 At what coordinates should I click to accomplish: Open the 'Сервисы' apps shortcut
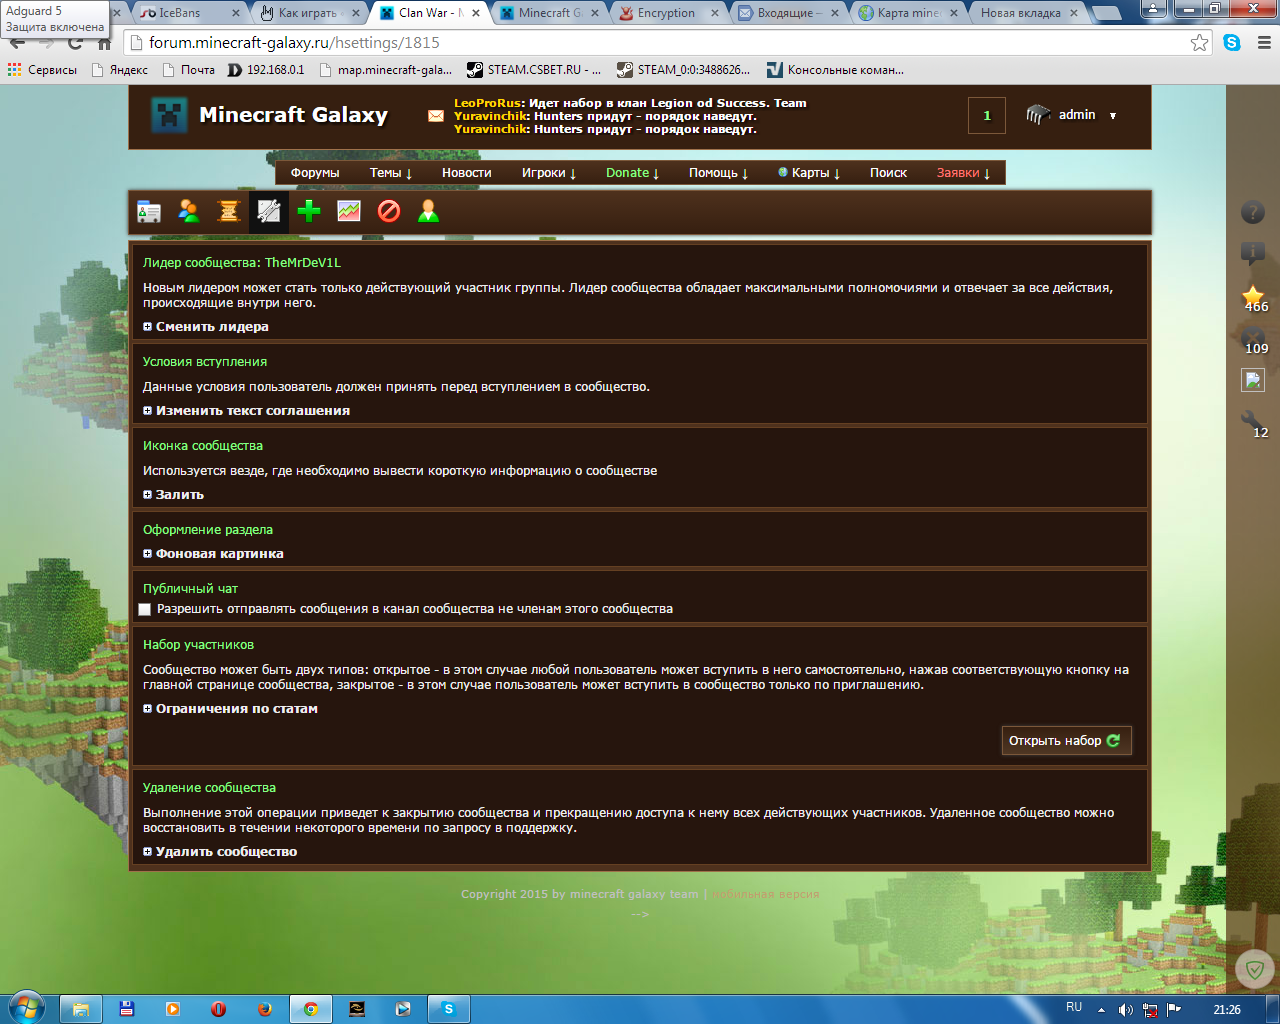tap(42, 70)
